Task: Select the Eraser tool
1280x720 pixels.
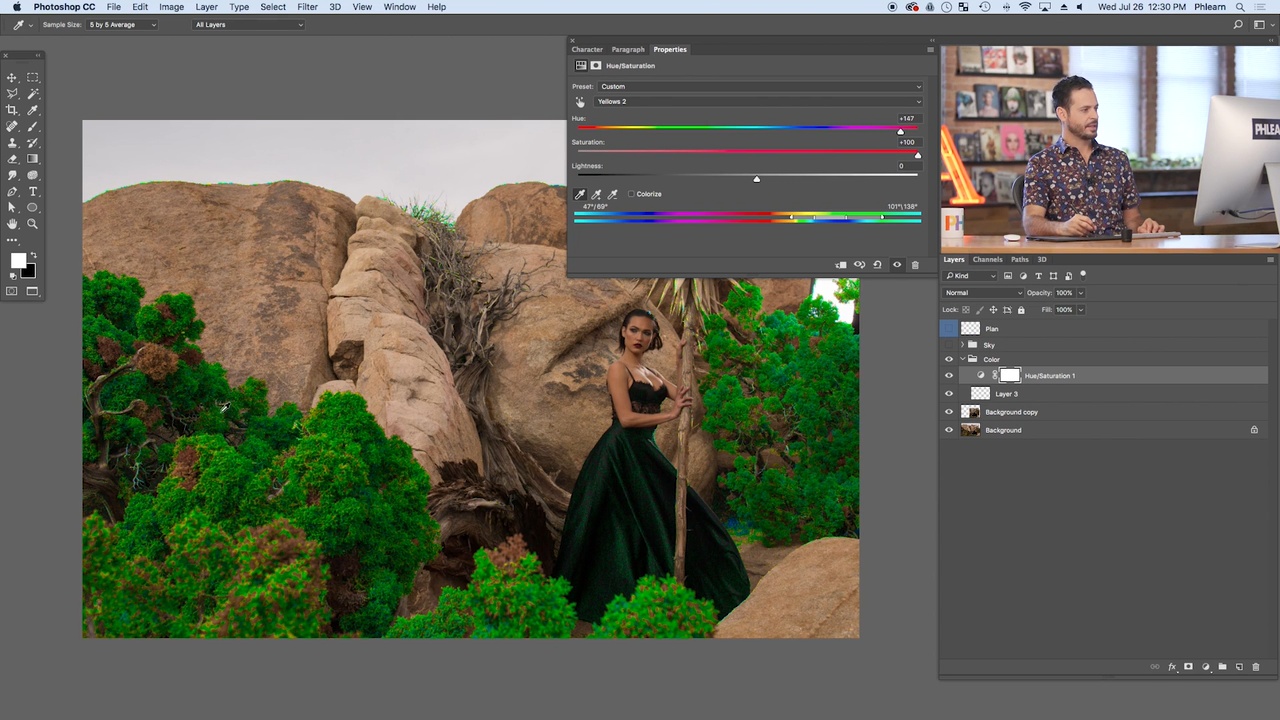Action: tap(12, 159)
